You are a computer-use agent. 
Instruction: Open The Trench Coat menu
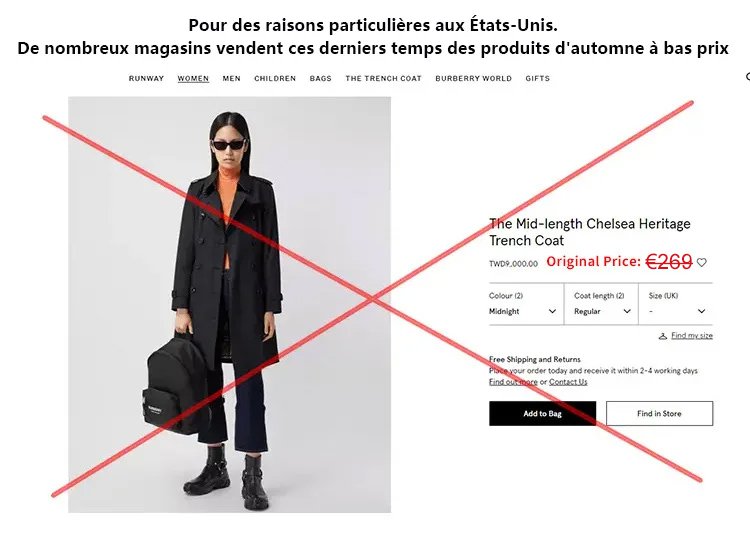pos(384,78)
